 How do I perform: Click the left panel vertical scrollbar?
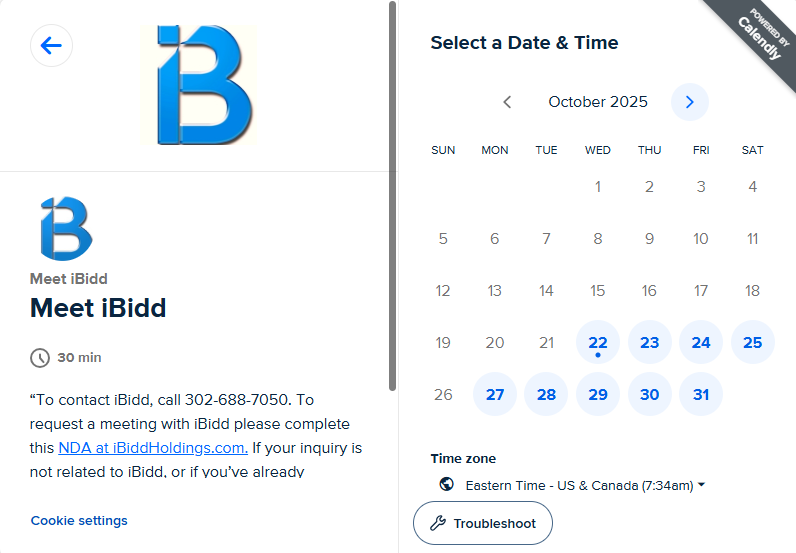pos(392,200)
